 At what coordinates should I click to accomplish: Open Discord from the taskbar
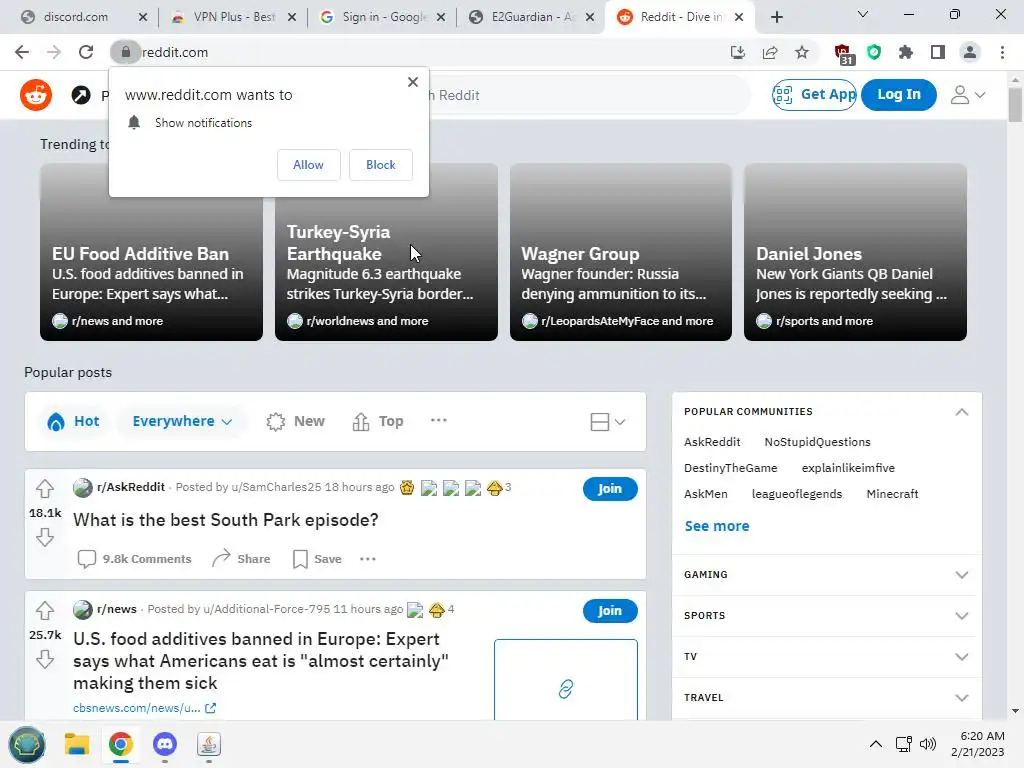[x=165, y=744]
